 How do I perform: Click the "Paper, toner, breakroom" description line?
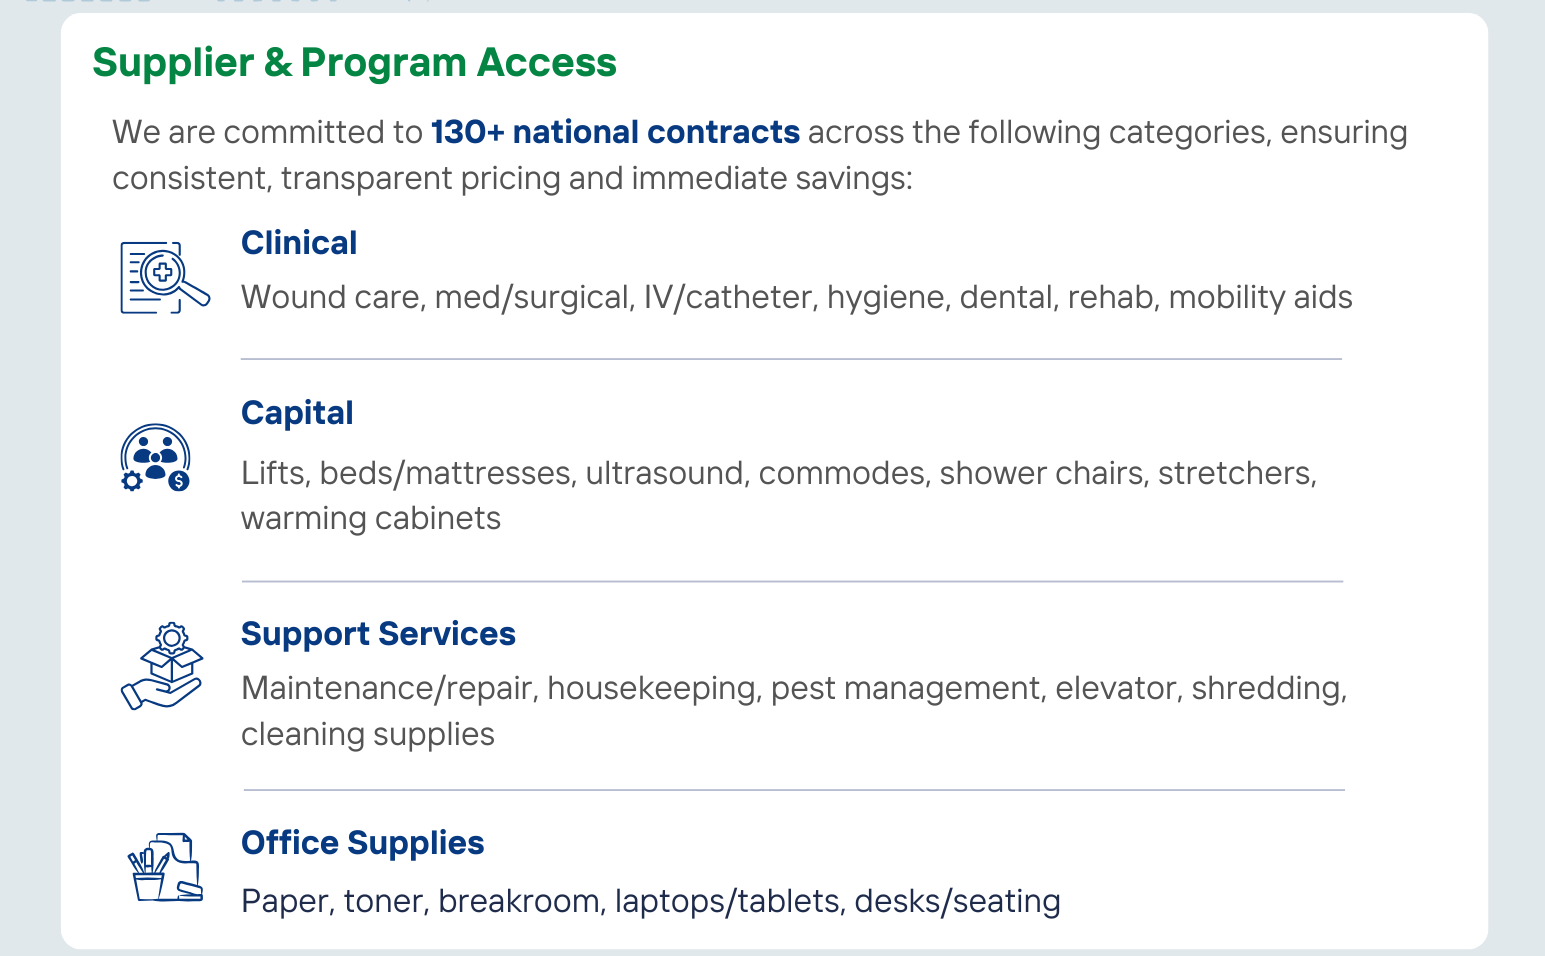point(650,902)
